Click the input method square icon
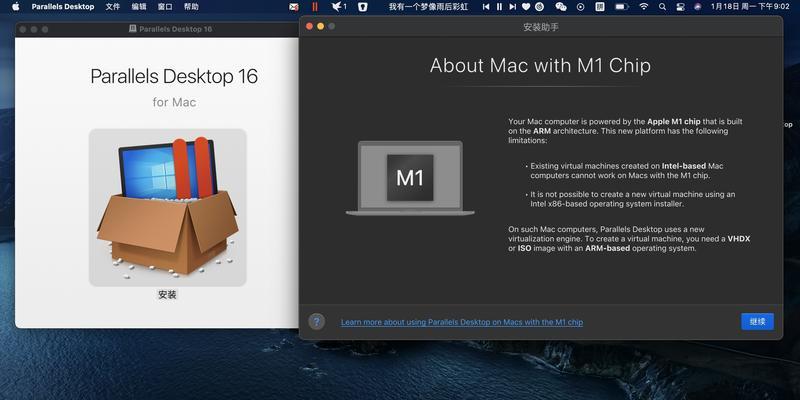 pos(600,7)
